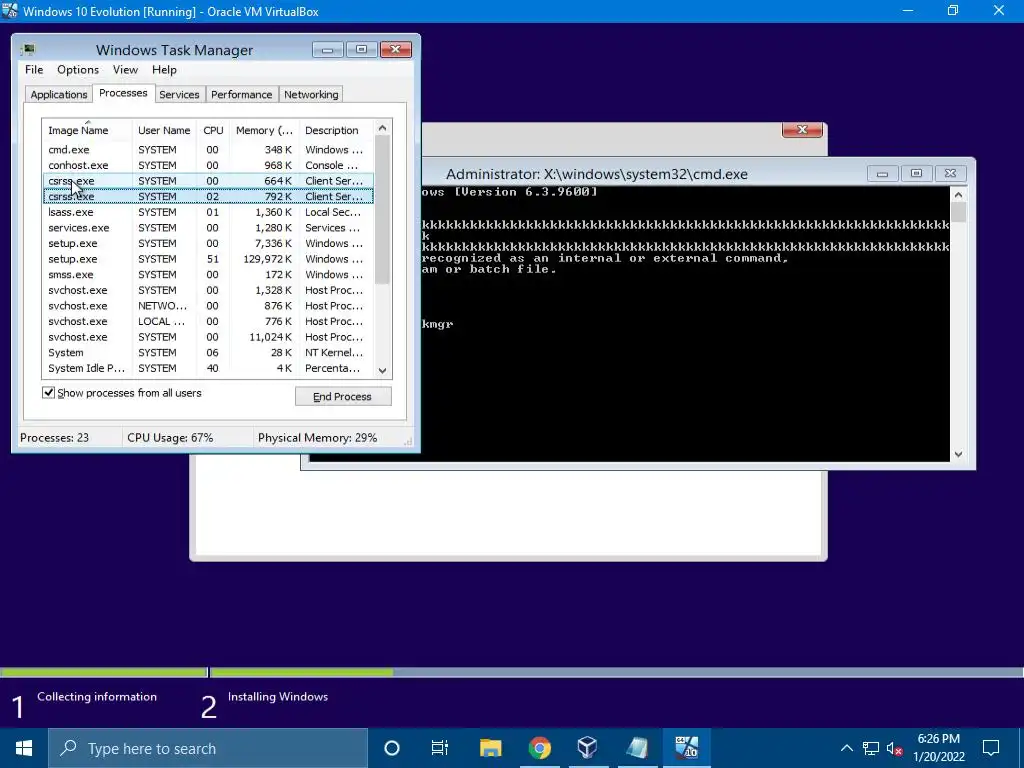Select the svchost.exe row with LOCAL user

(208, 321)
